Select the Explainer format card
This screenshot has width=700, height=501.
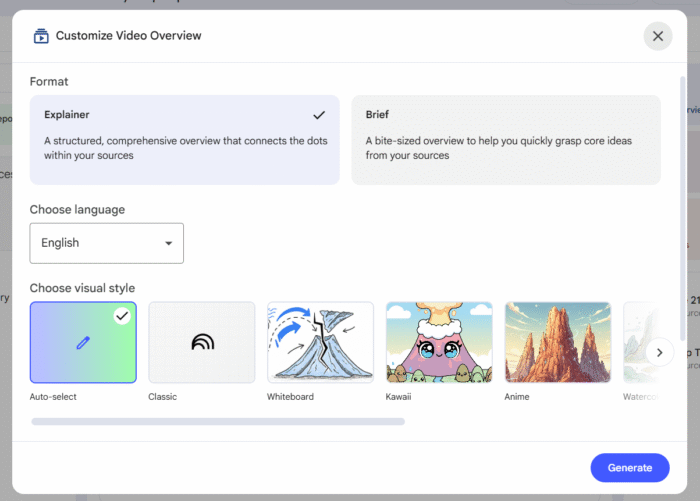pos(185,140)
